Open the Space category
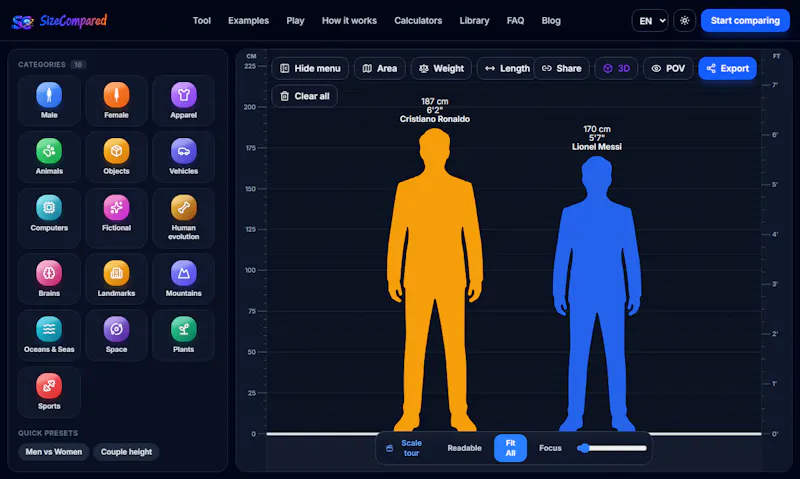 click(116, 335)
